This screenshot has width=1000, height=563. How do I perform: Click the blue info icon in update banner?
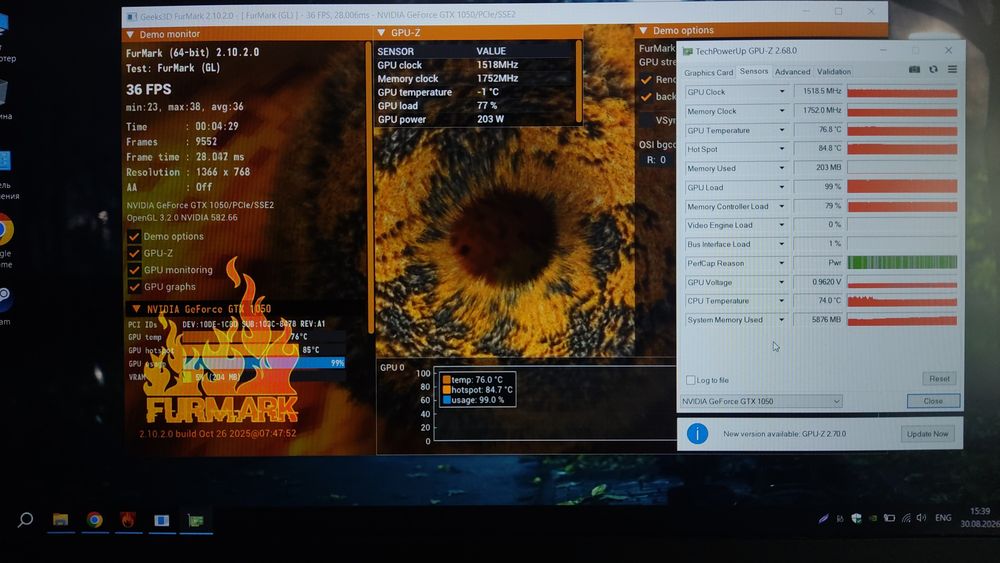pyautogui.click(x=697, y=434)
